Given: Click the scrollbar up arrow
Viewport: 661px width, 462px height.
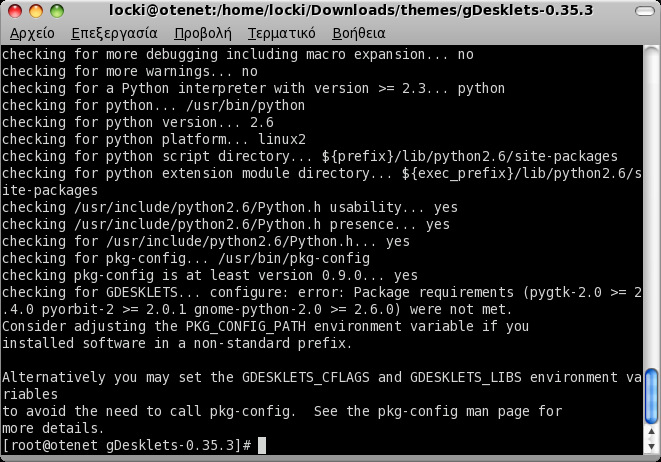Looking at the screenshot, I should pos(651,432).
